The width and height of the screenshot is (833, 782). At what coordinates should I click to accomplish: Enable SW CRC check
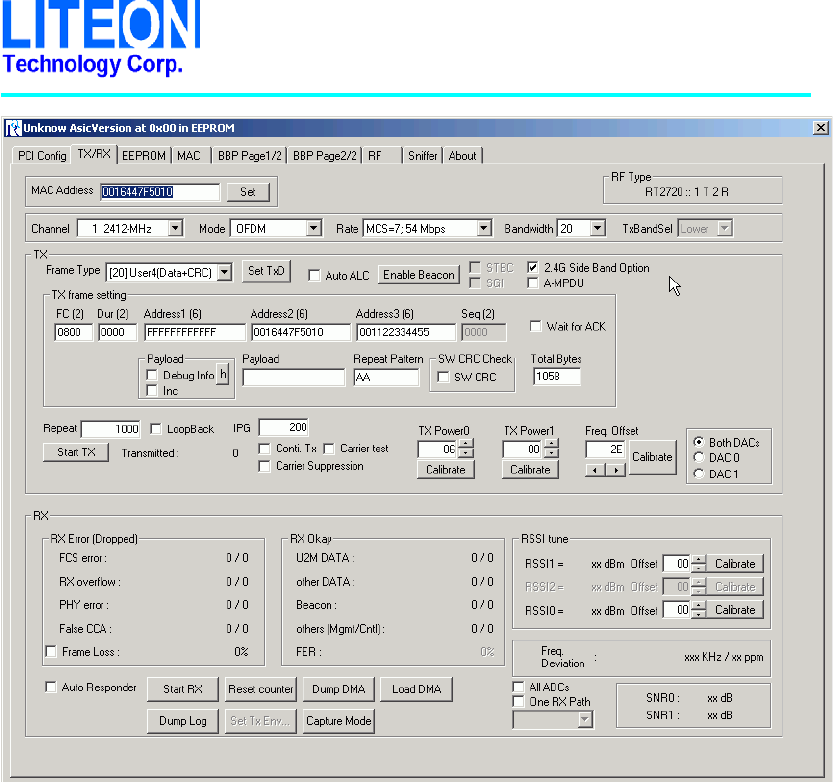(x=443, y=377)
